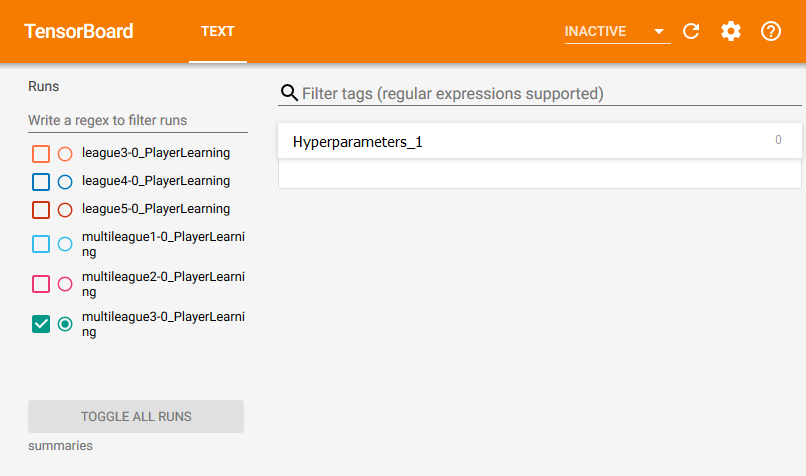
Task: Uncheck the multileague3-0_PlayerLearning checkbox
Action: coord(41,324)
